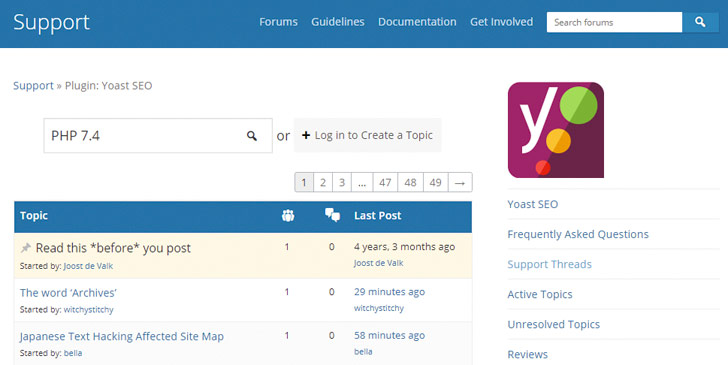The height and width of the screenshot is (365, 728).
Task: Click the Yoast SEO plugin logo
Action: (556, 130)
